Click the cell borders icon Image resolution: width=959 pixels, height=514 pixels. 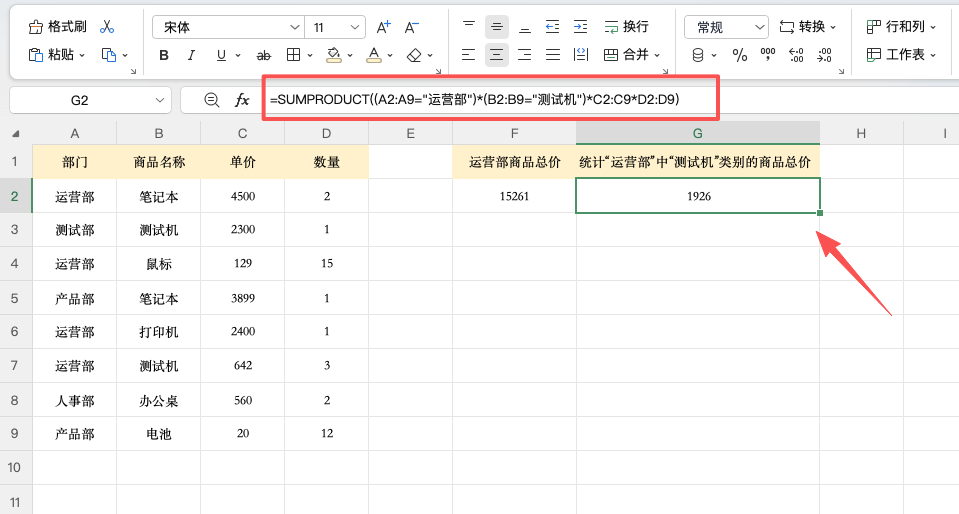294,56
